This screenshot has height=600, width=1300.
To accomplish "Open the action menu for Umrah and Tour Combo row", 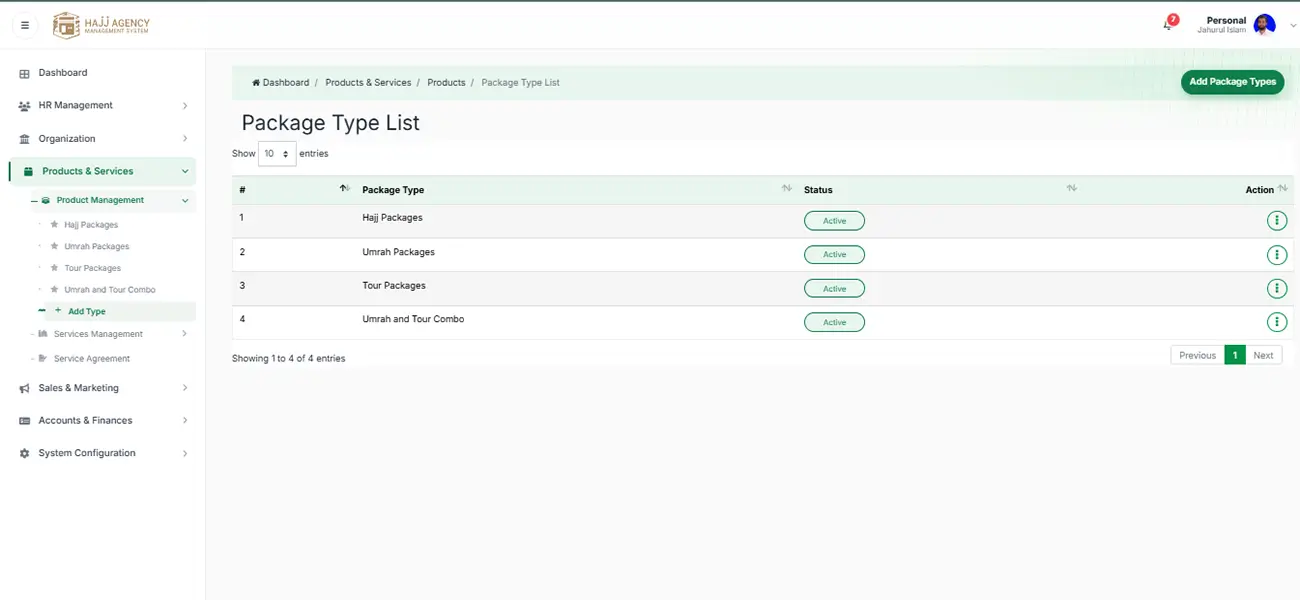I will tap(1276, 322).
